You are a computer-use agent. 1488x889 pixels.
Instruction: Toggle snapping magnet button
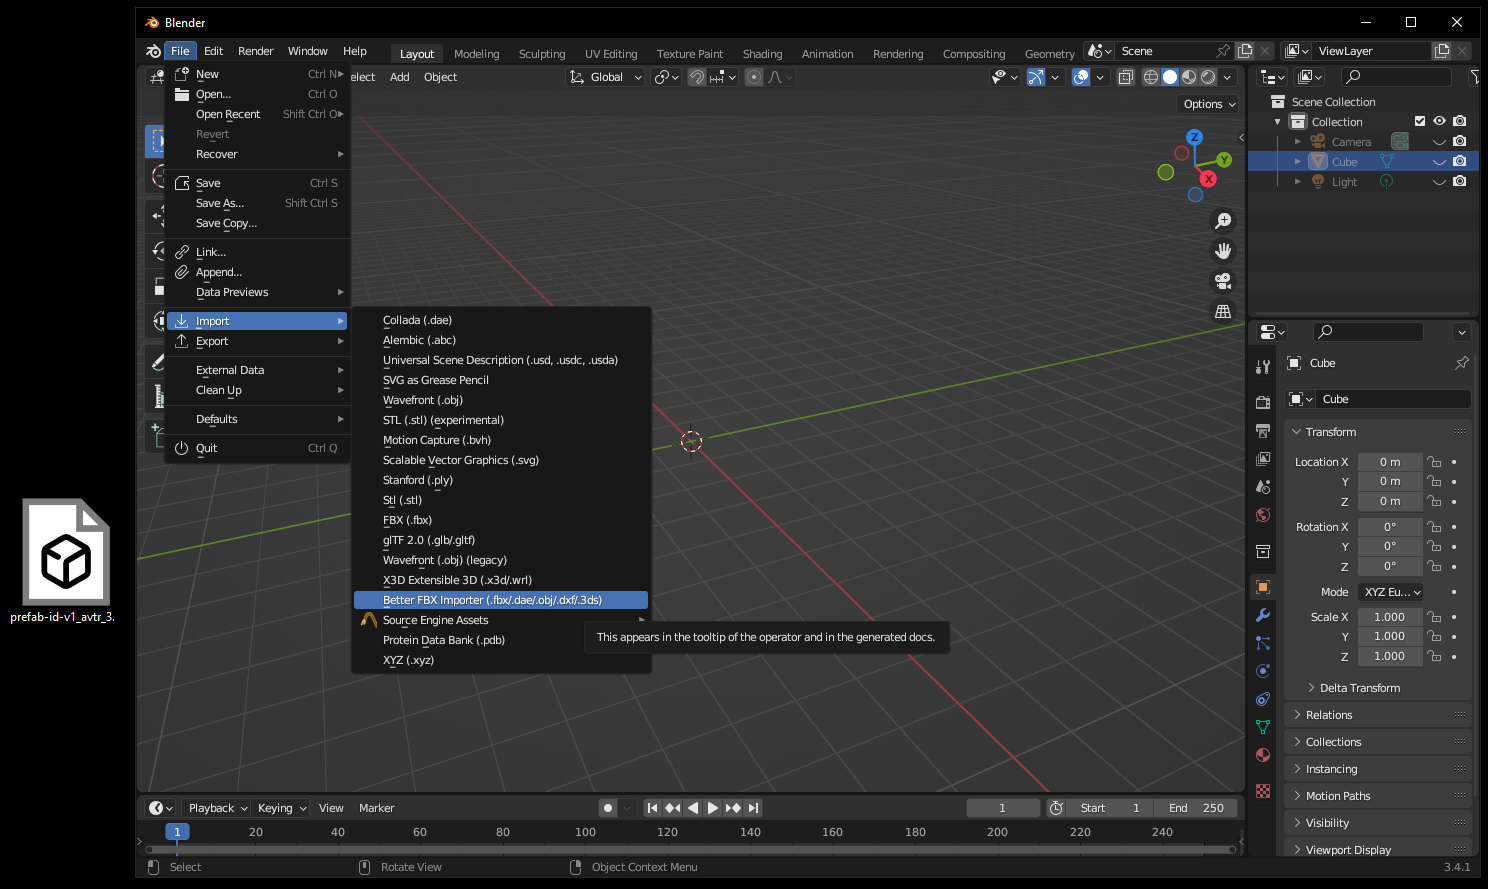coord(697,77)
